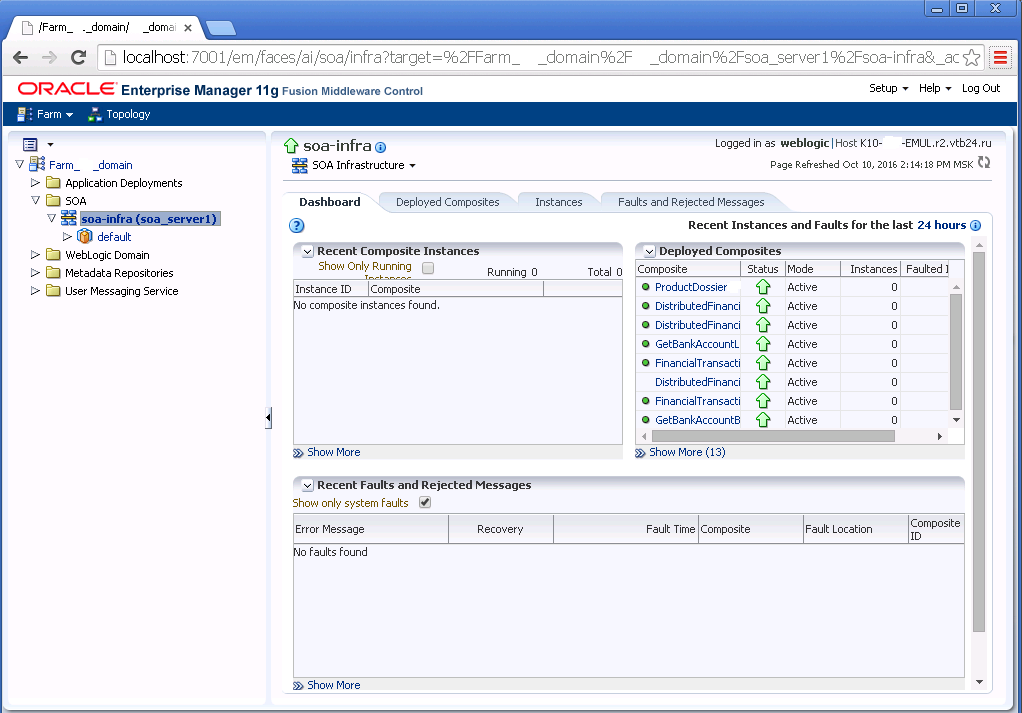This screenshot has width=1022, height=713.
Task: Click the Show More (13) link
Action: [x=687, y=452]
